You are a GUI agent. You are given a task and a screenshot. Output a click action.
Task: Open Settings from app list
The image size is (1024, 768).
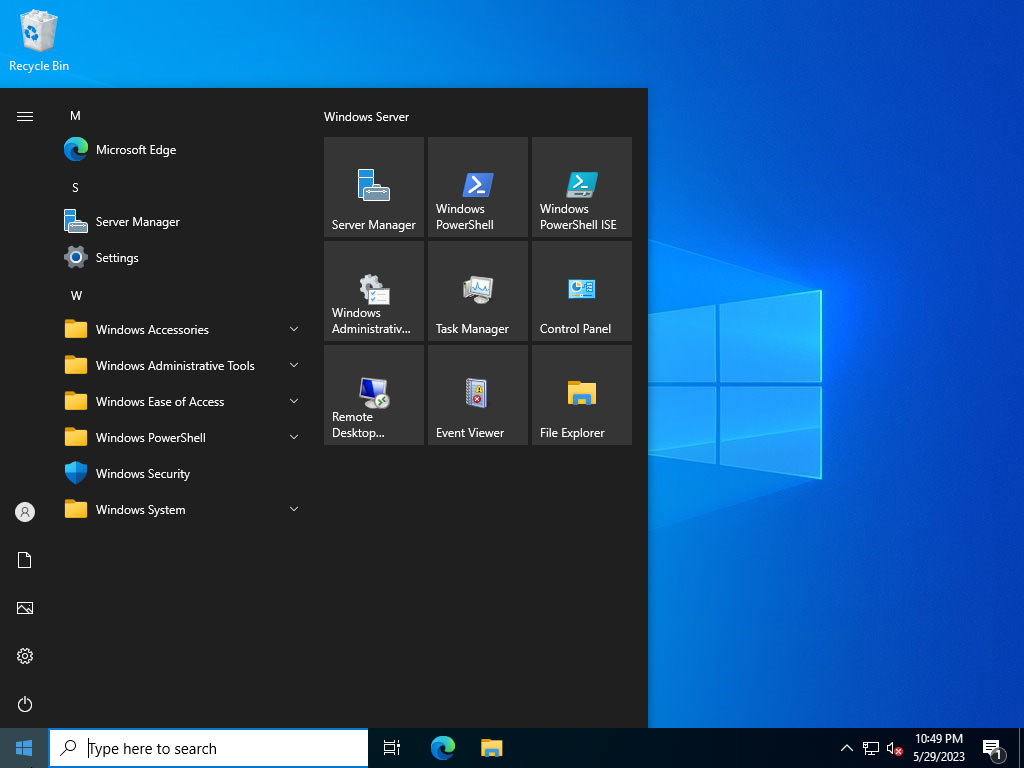[183, 257]
